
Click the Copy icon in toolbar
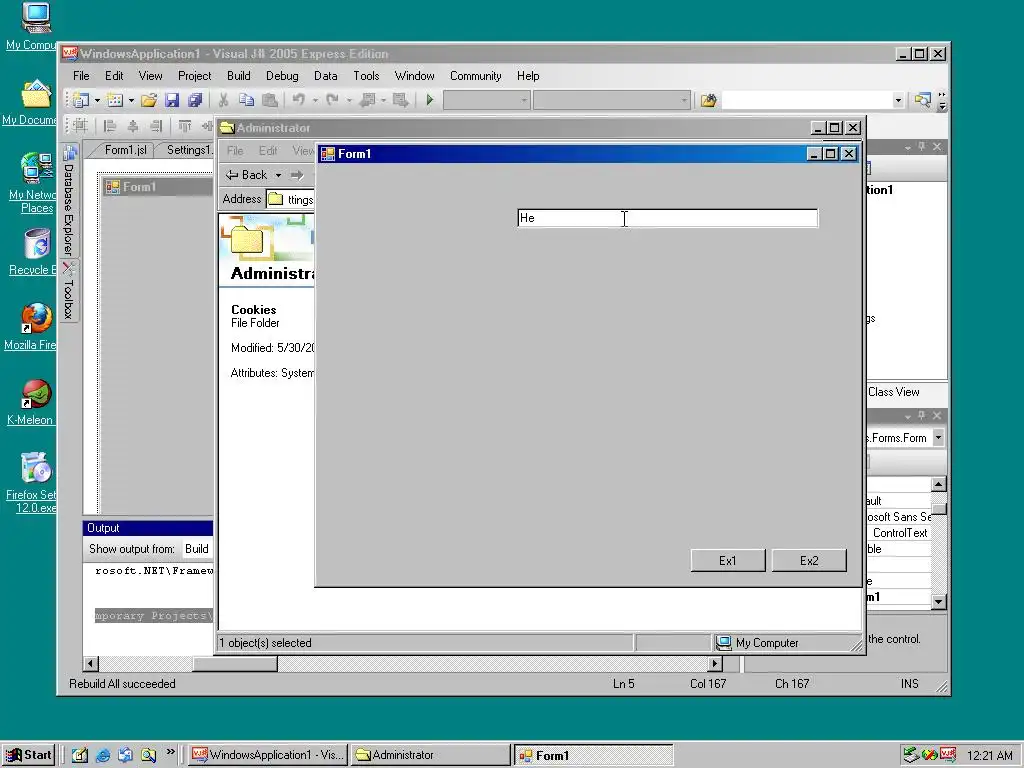click(246, 100)
